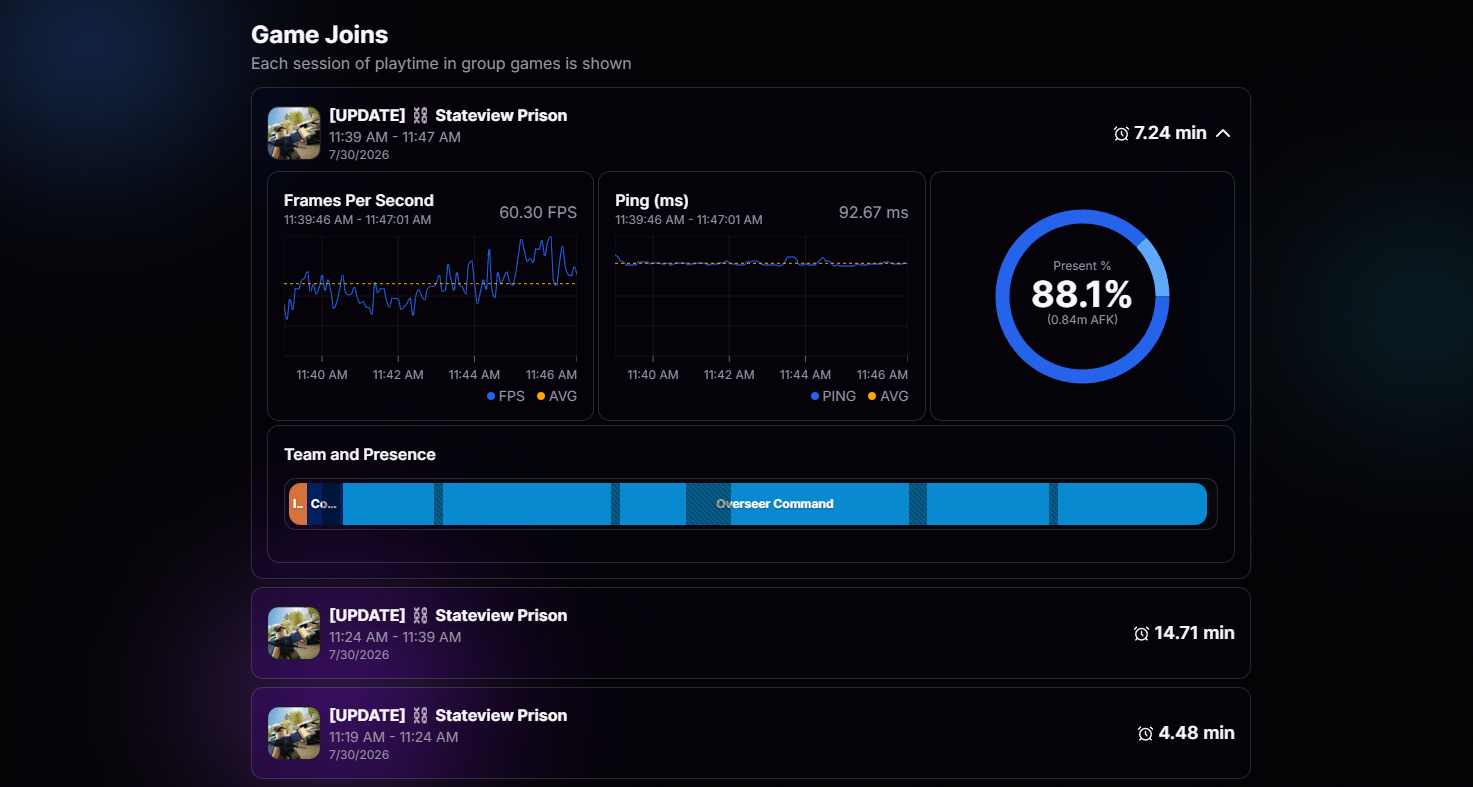
Task: Click game thumbnail of 11:19 AM session
Action: (294, 733)
